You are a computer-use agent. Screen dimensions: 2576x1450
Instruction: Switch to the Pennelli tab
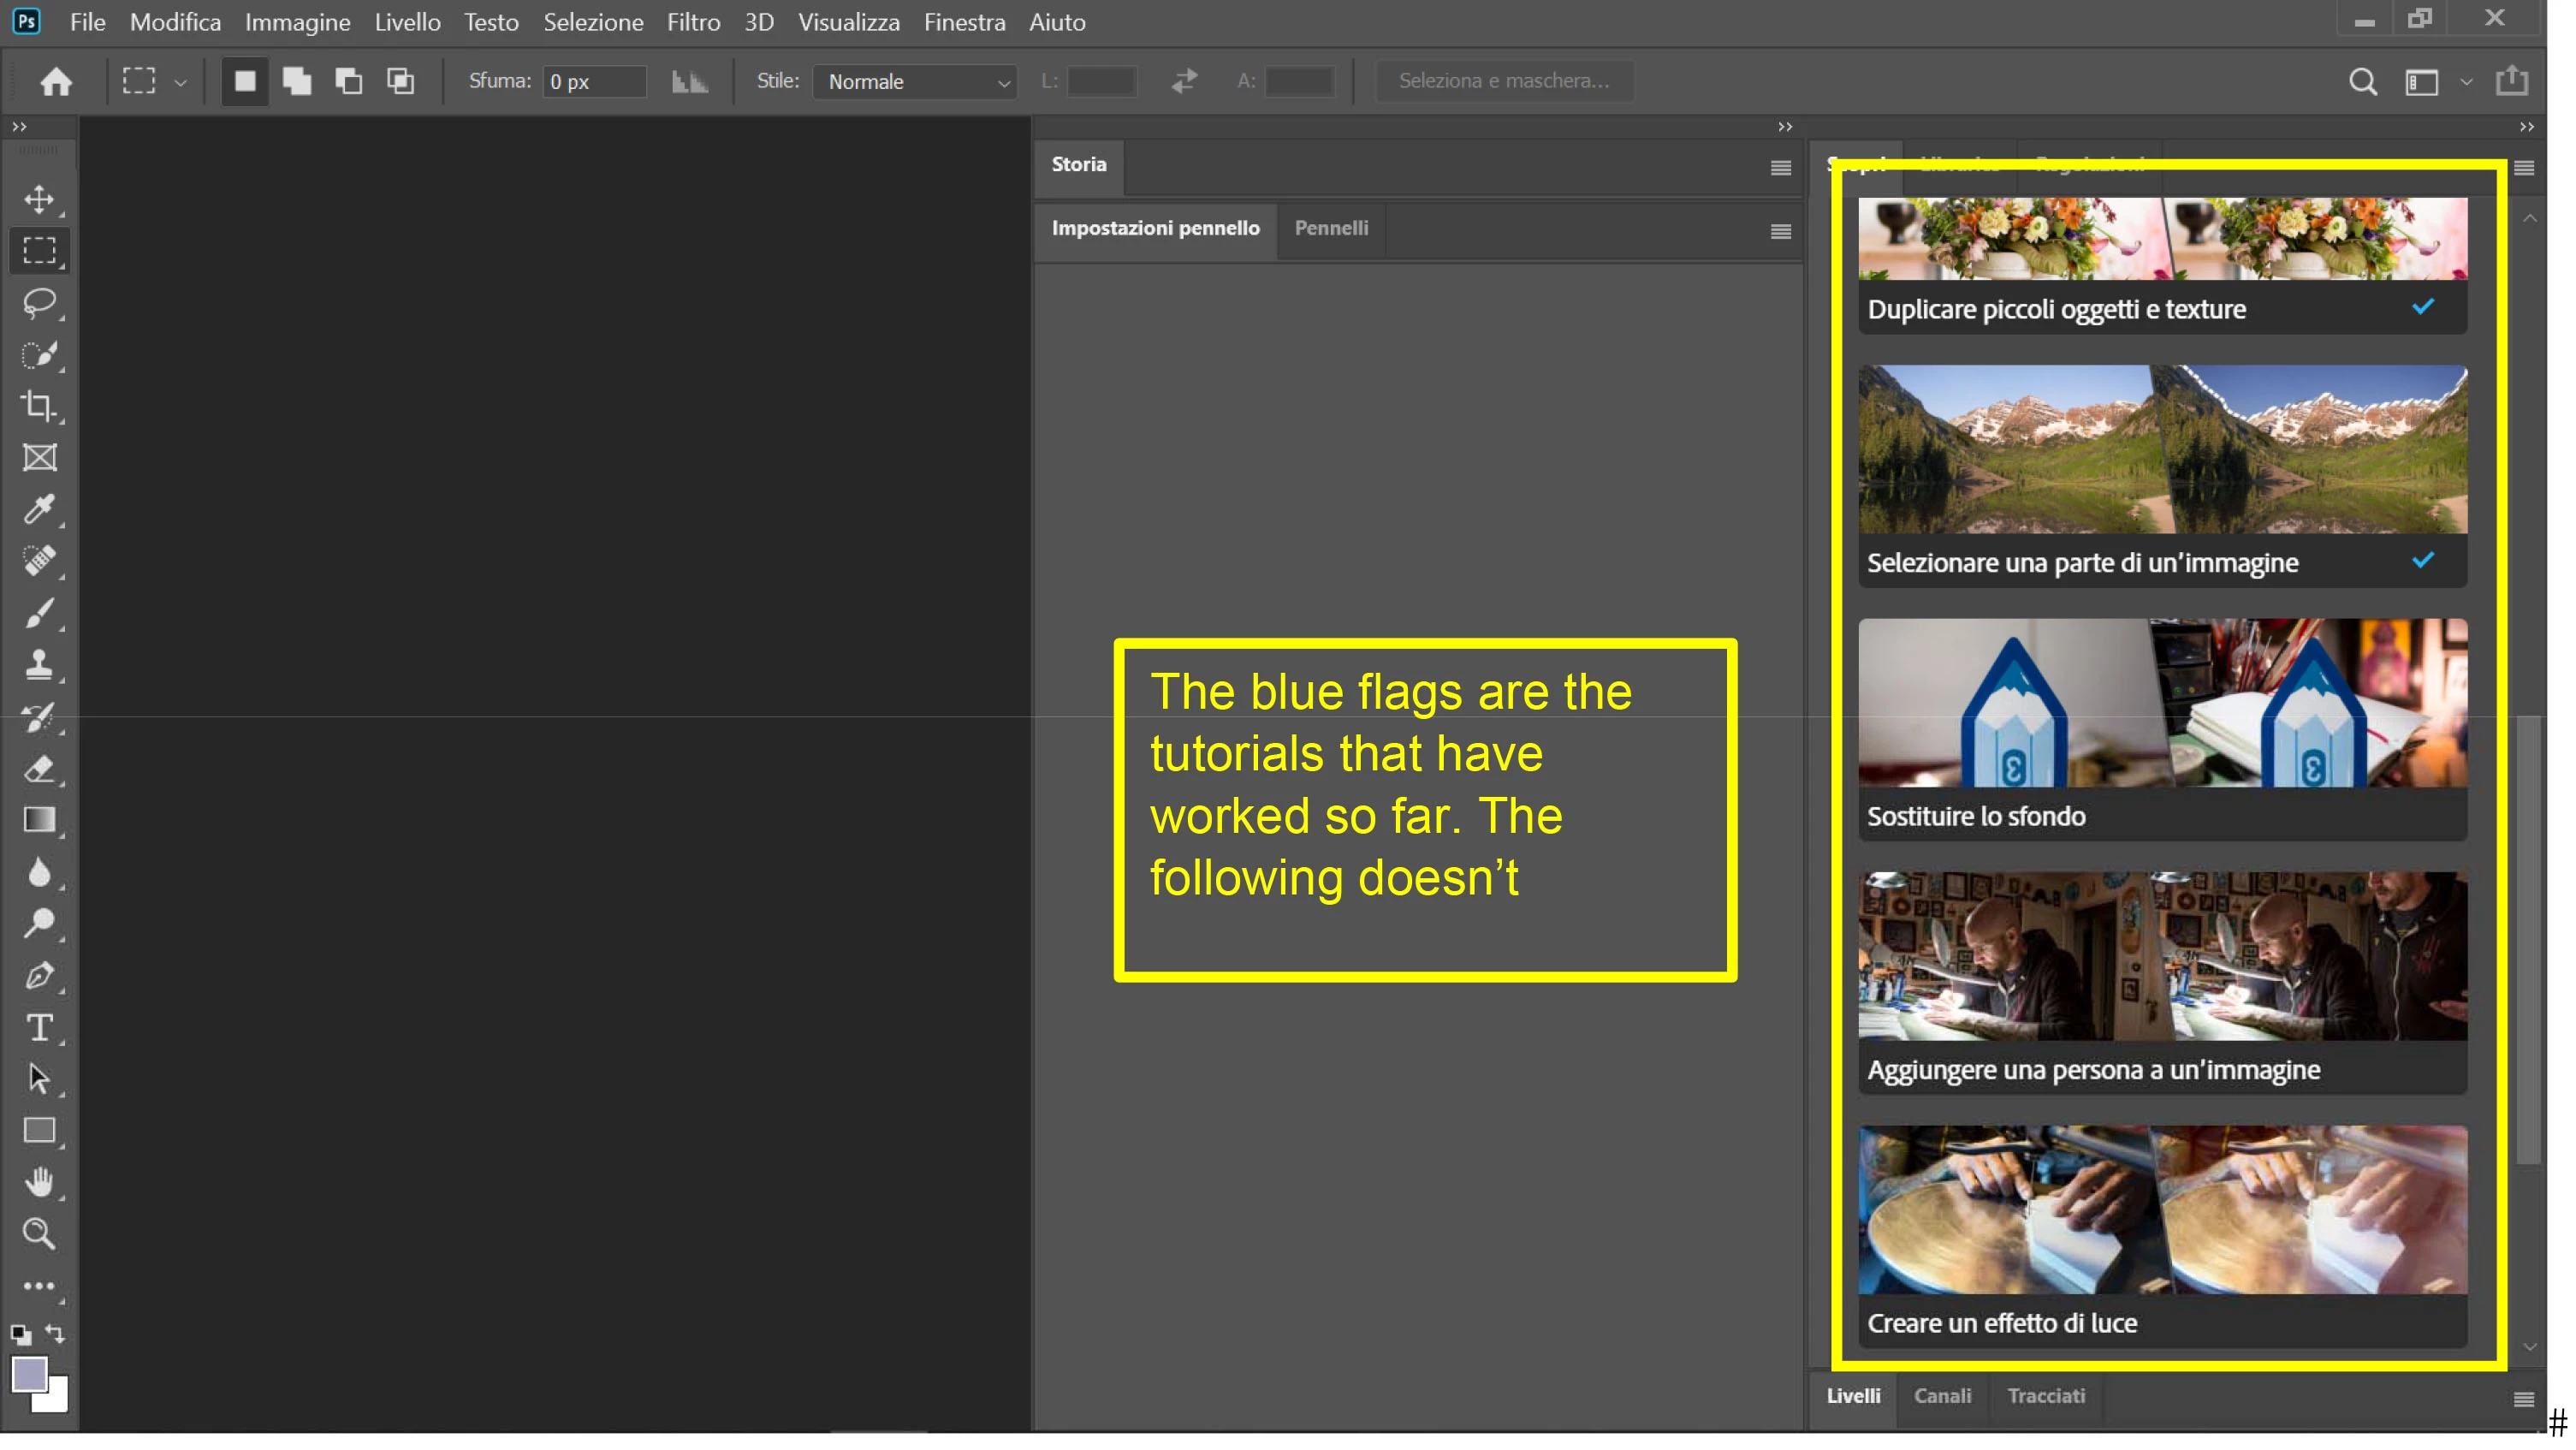click(1331, 228)
